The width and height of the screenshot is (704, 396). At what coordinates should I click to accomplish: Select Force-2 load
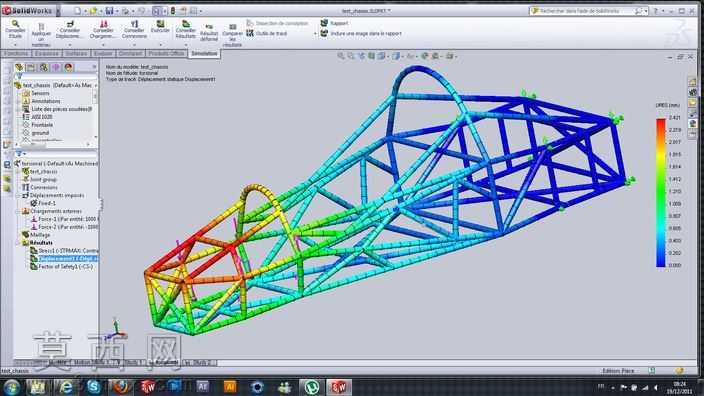point(64,227)
